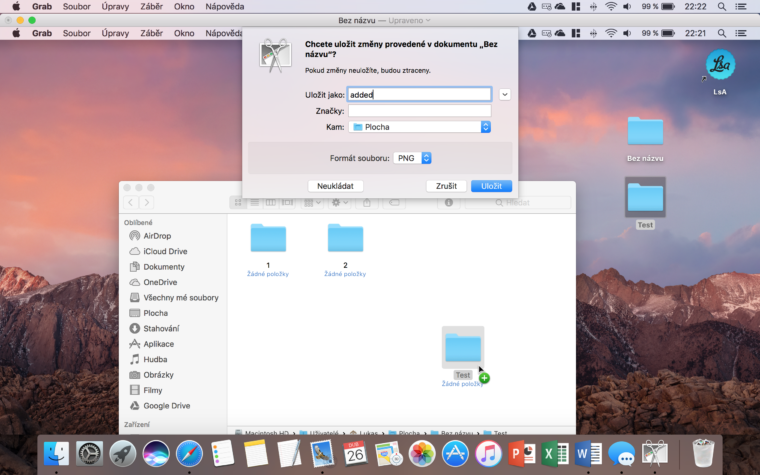Switch Finder to Cover Flow view
The image size is (760, 475).
287,203
